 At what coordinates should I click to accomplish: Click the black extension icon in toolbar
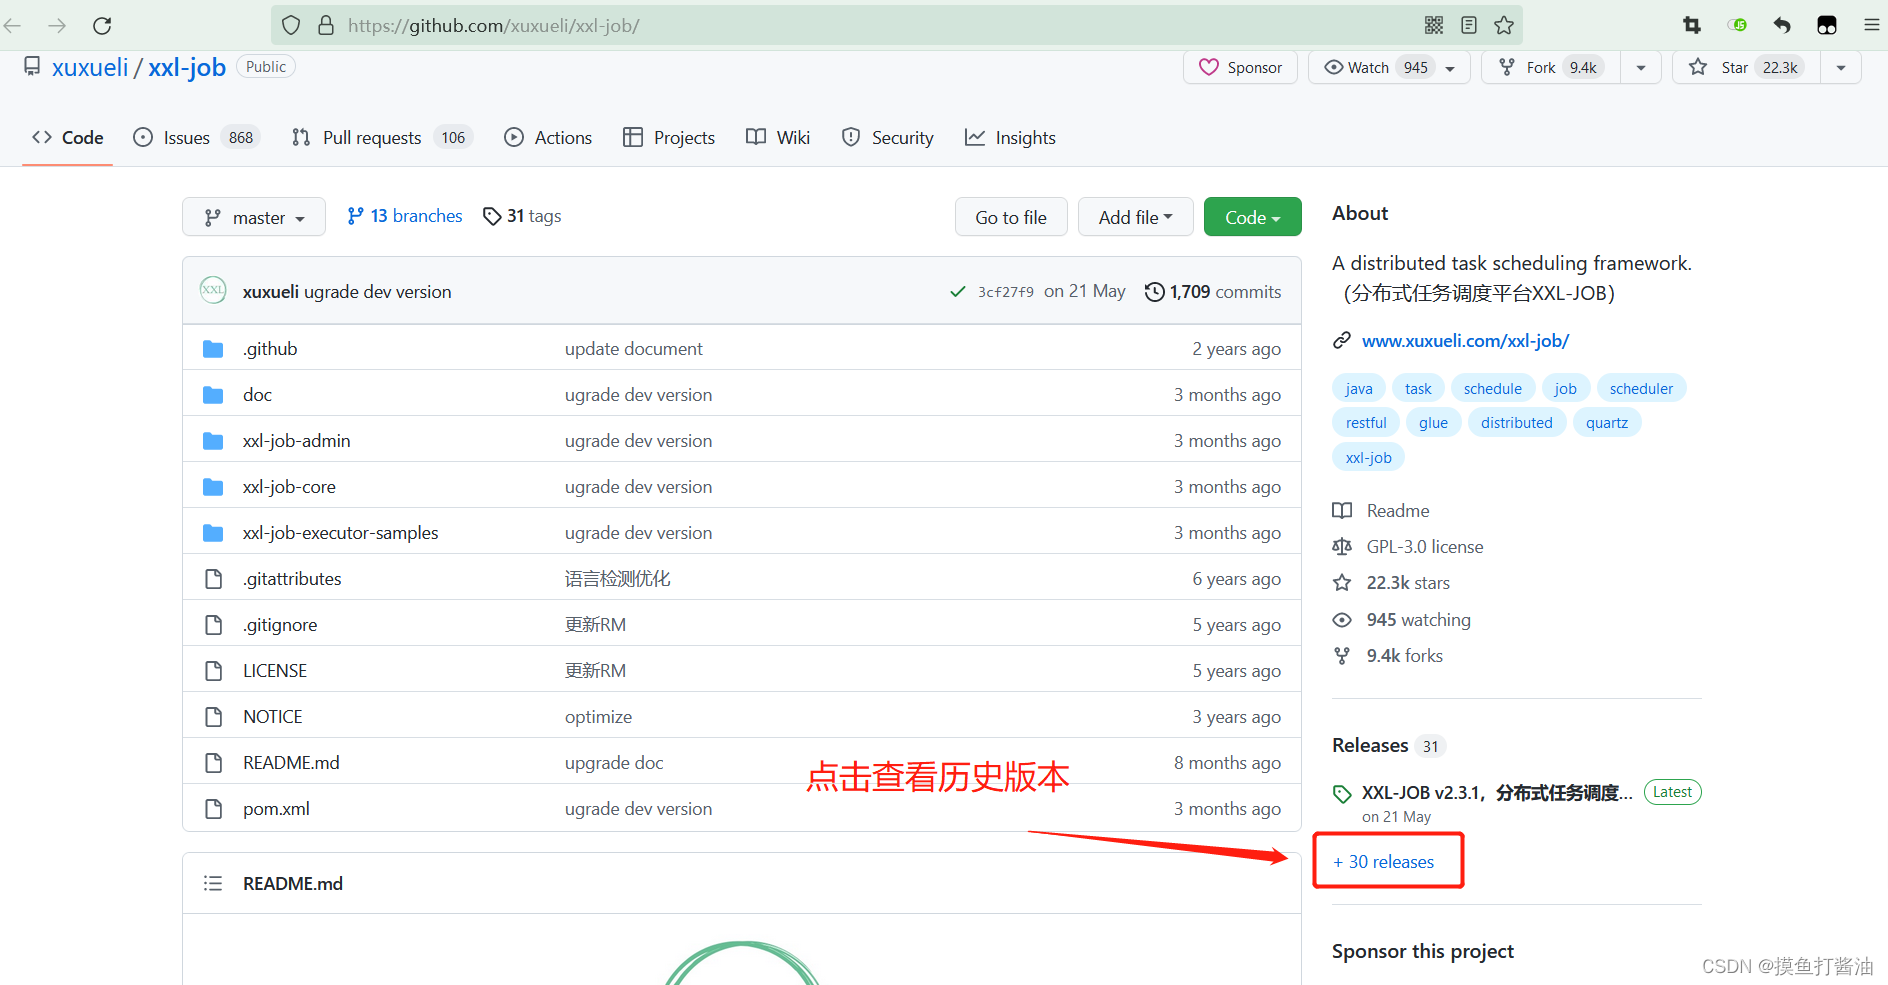coord(1827,25)
